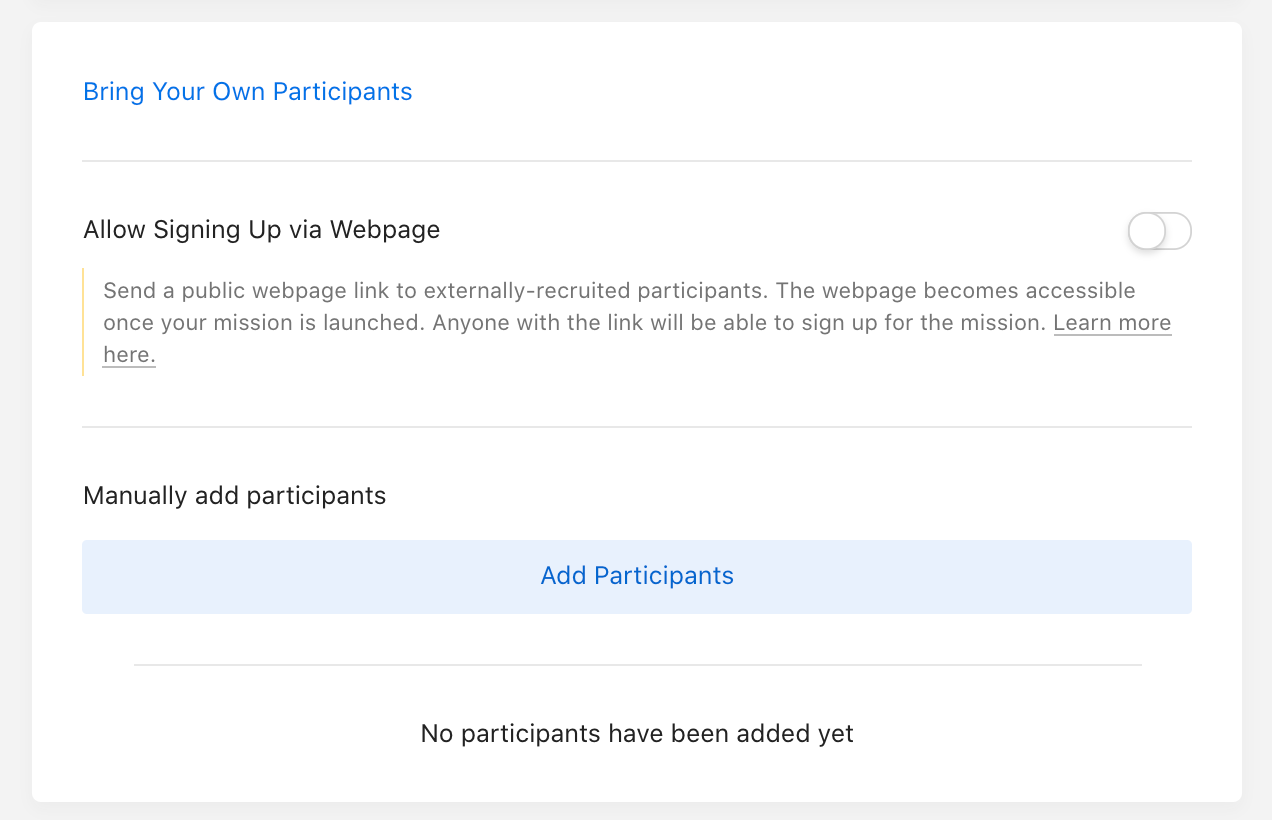
Task: Click the "Allow Signing Up via Webpage" label
Action: 261,230
